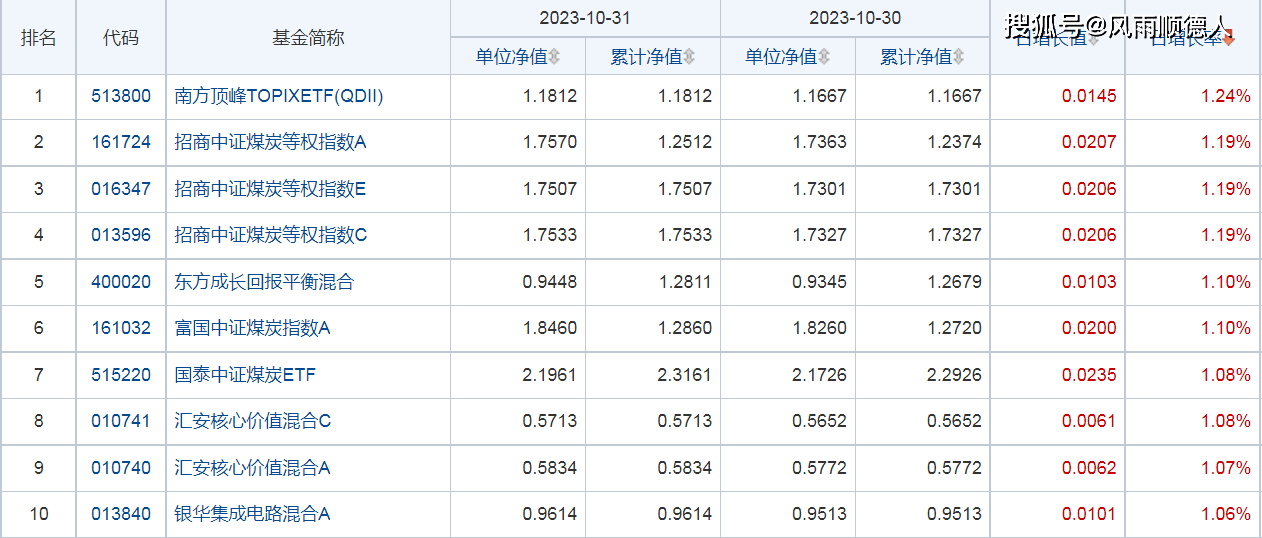Viewport: 1262px width, 538px height.
Task: Click the 代码 column header
Action: 121,38
